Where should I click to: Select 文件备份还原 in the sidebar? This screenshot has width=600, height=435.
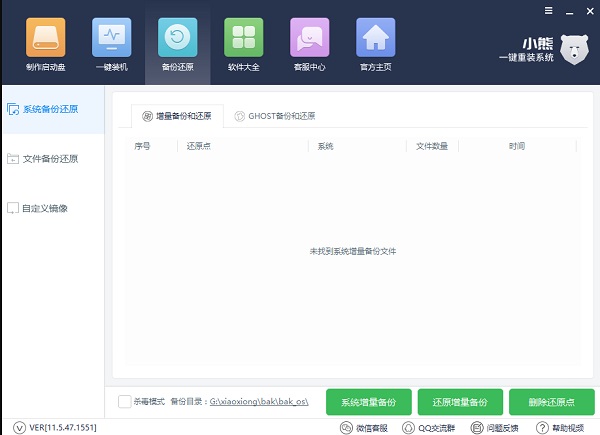(50, 159)
